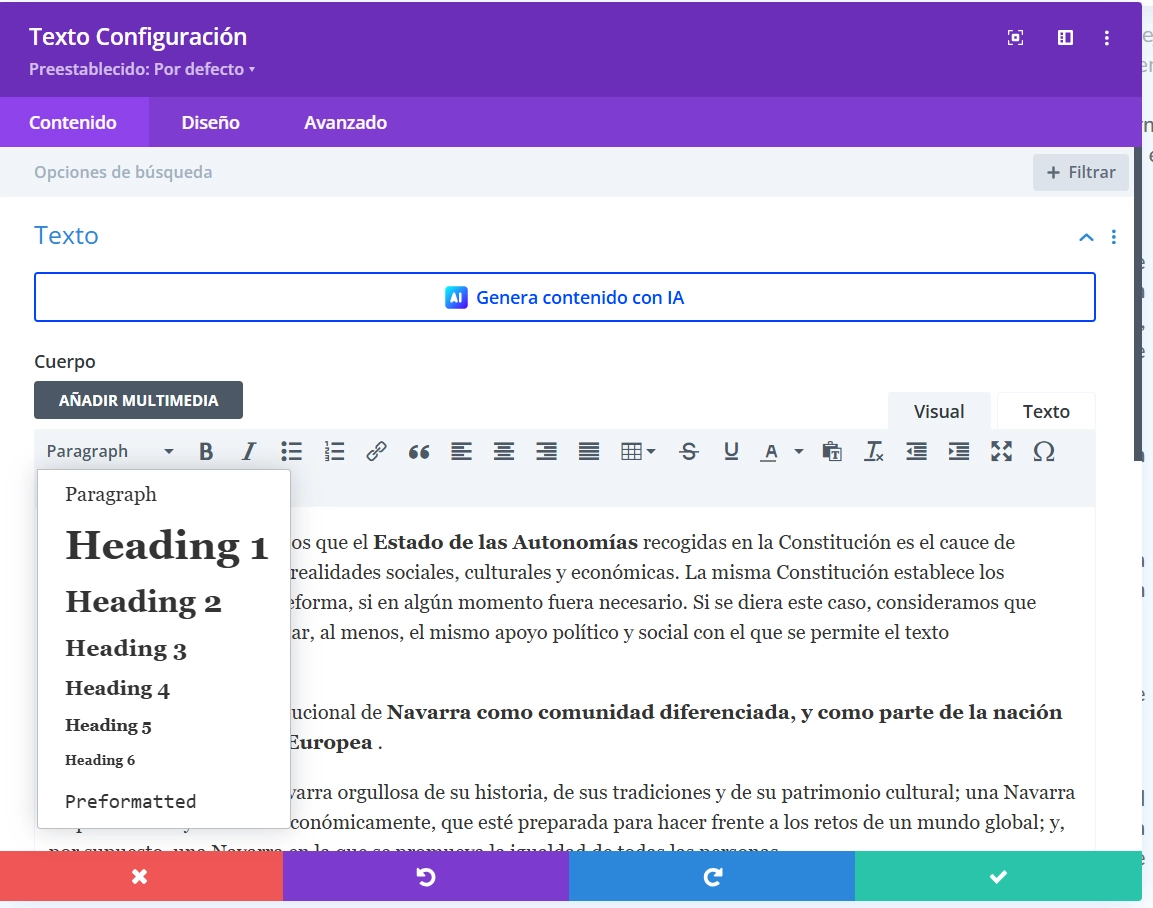Insert a numbered list

coord(334,451)
